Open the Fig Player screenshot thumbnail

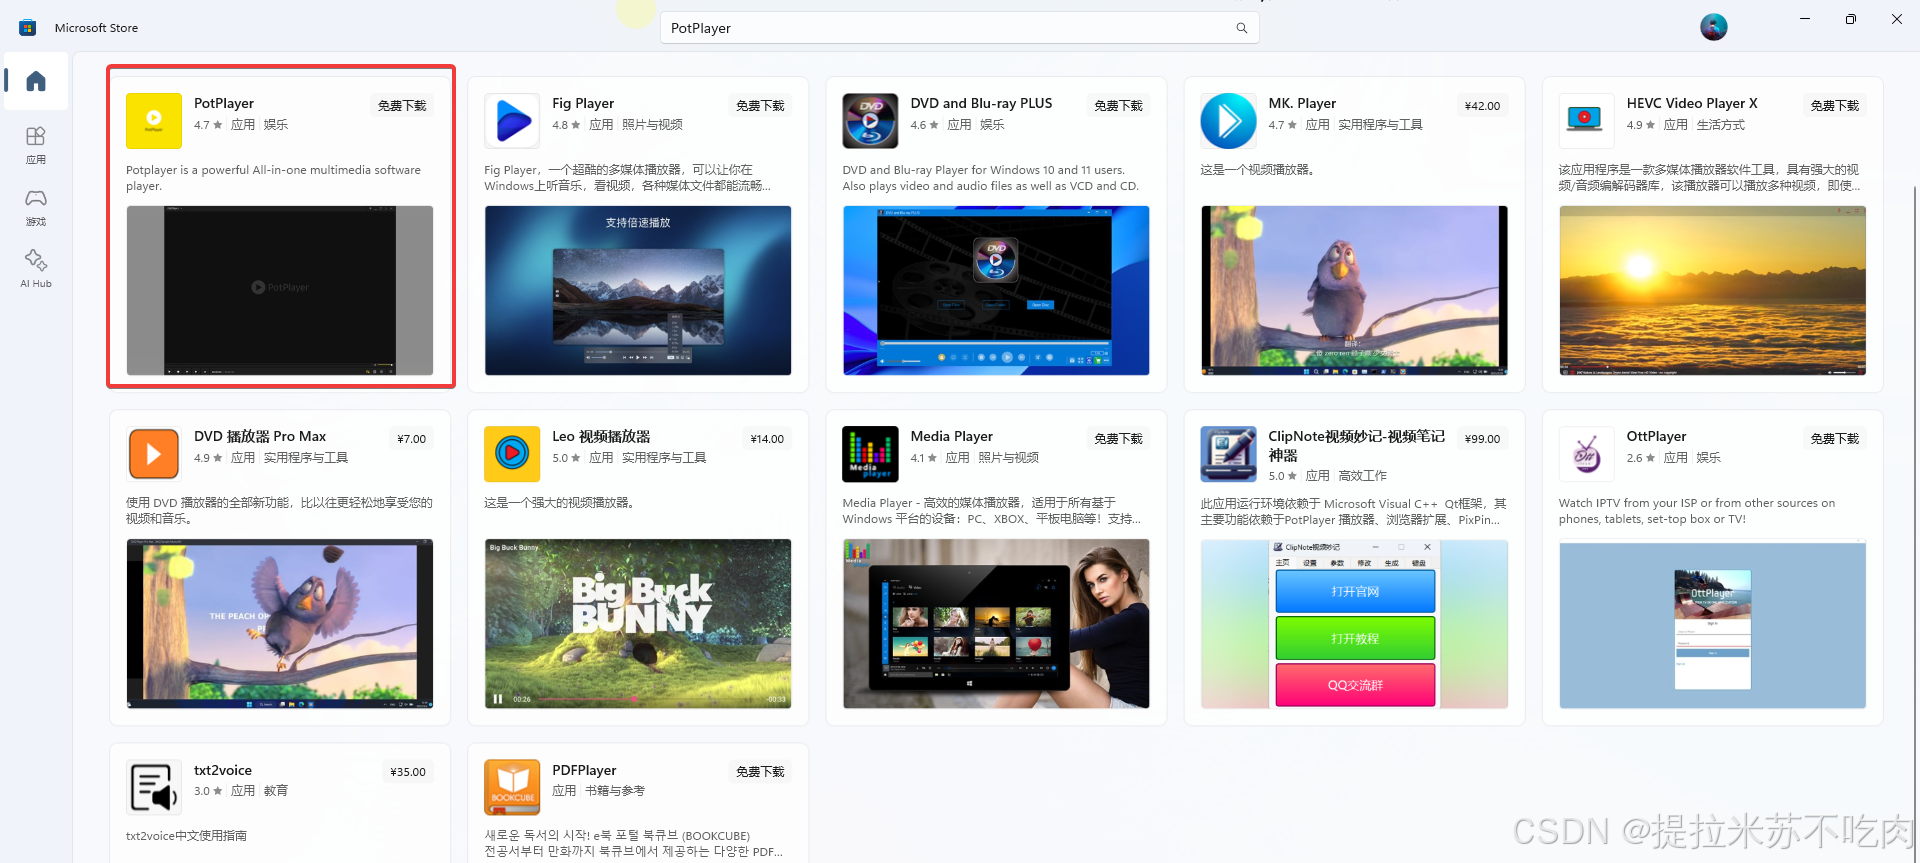click(638, 291)
